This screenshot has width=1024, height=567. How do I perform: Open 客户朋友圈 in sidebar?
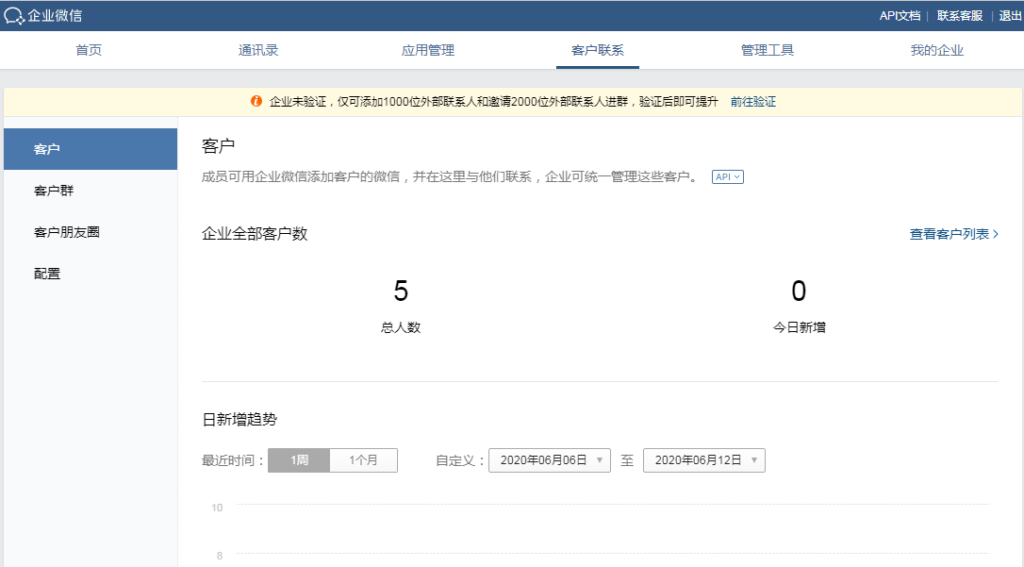tap(67, 232)
